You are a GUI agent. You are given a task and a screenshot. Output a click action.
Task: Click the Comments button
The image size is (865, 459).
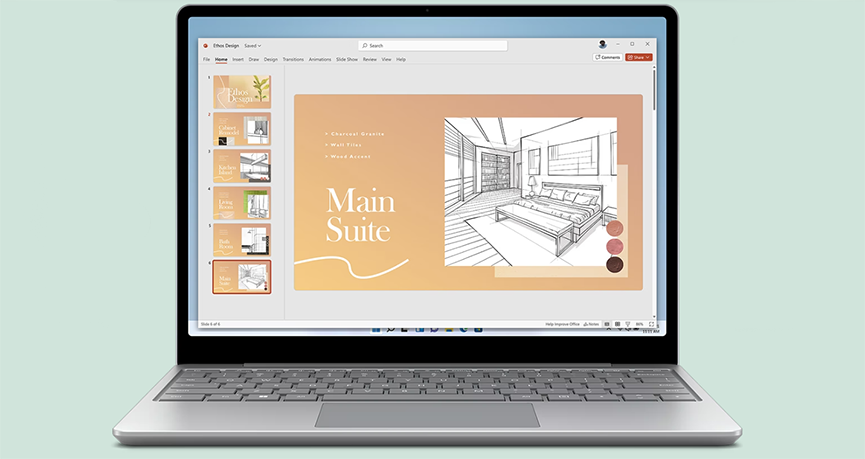click(607, 58)
